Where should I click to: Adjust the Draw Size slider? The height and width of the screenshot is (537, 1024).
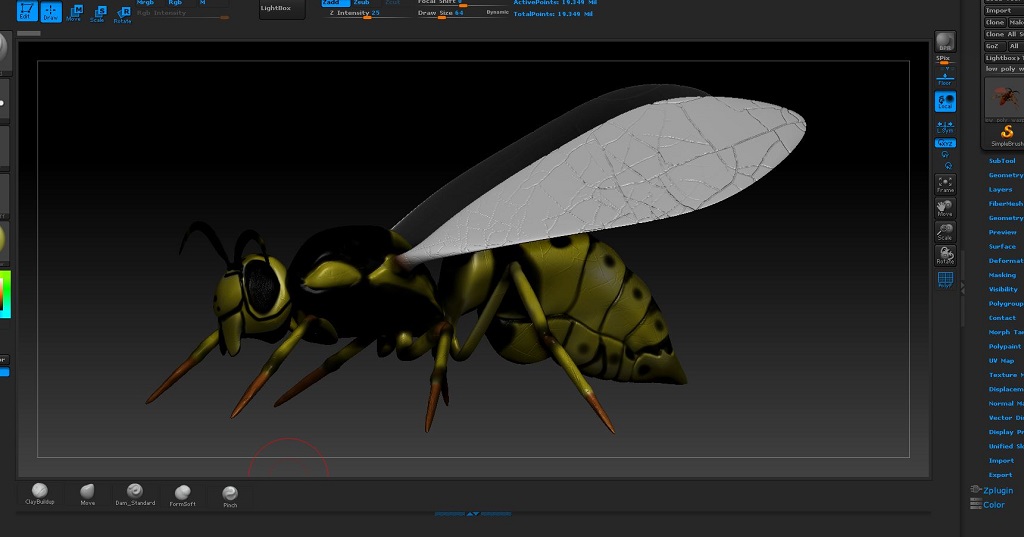pos(449,14)
